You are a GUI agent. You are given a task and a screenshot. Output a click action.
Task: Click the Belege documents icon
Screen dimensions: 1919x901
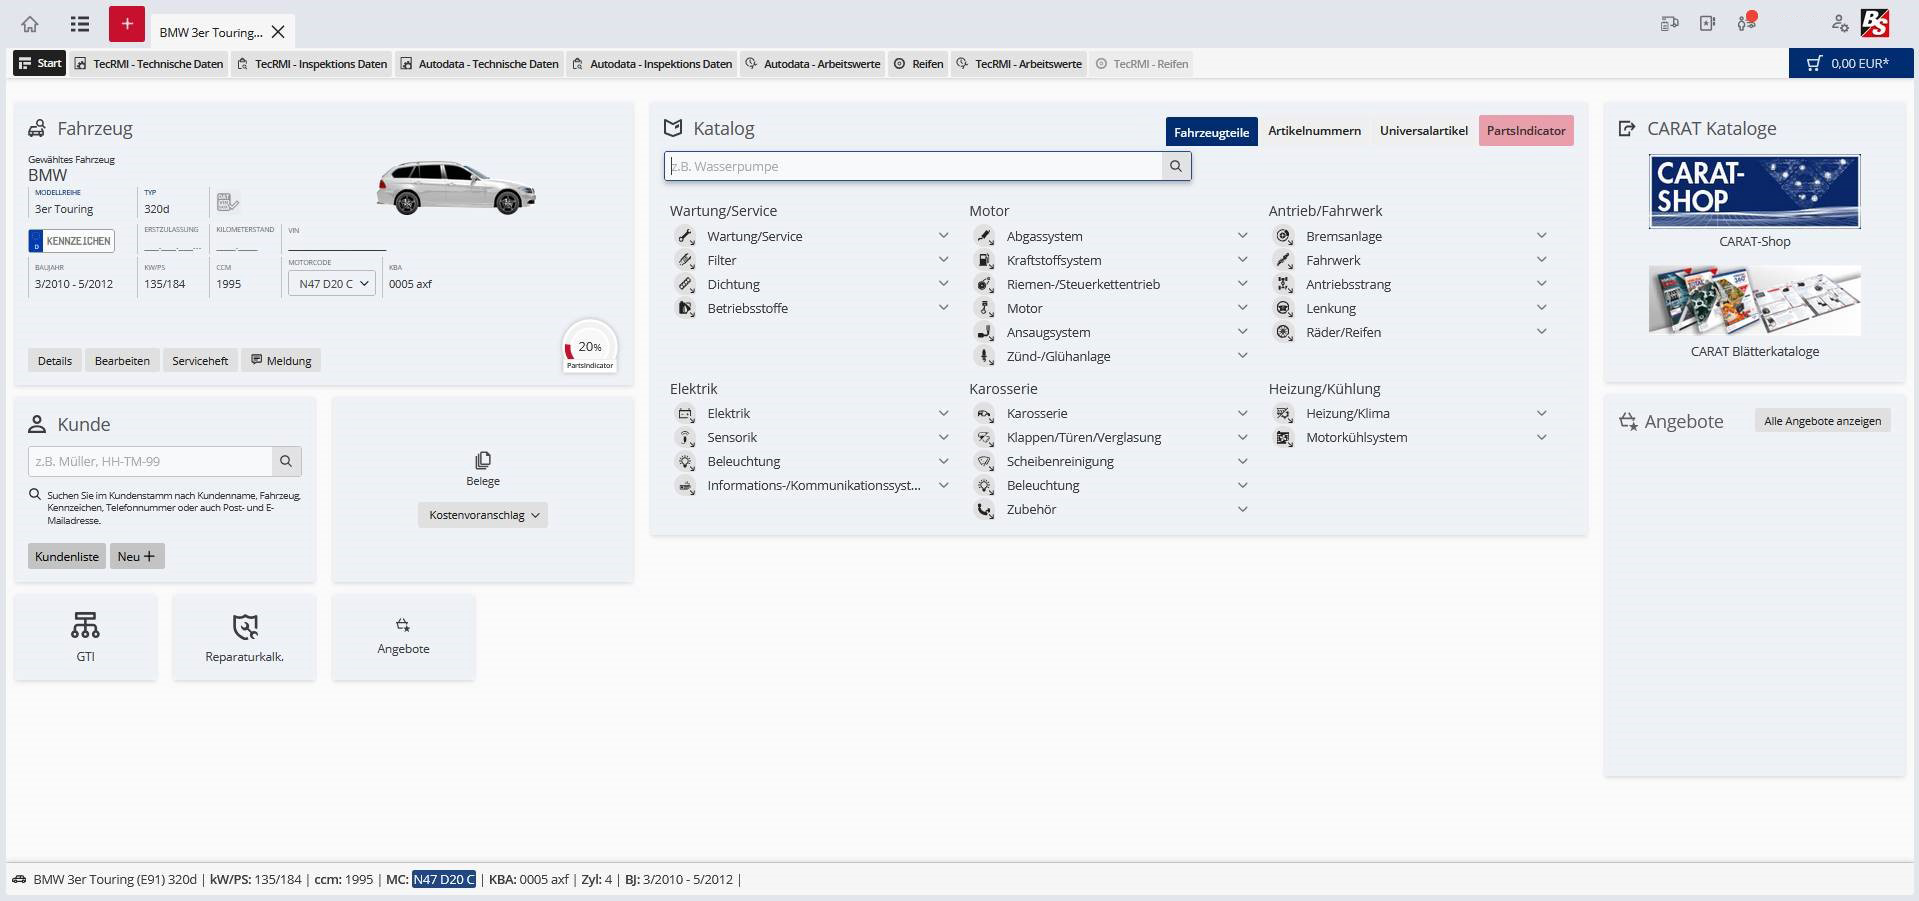(x=482, y=461)
